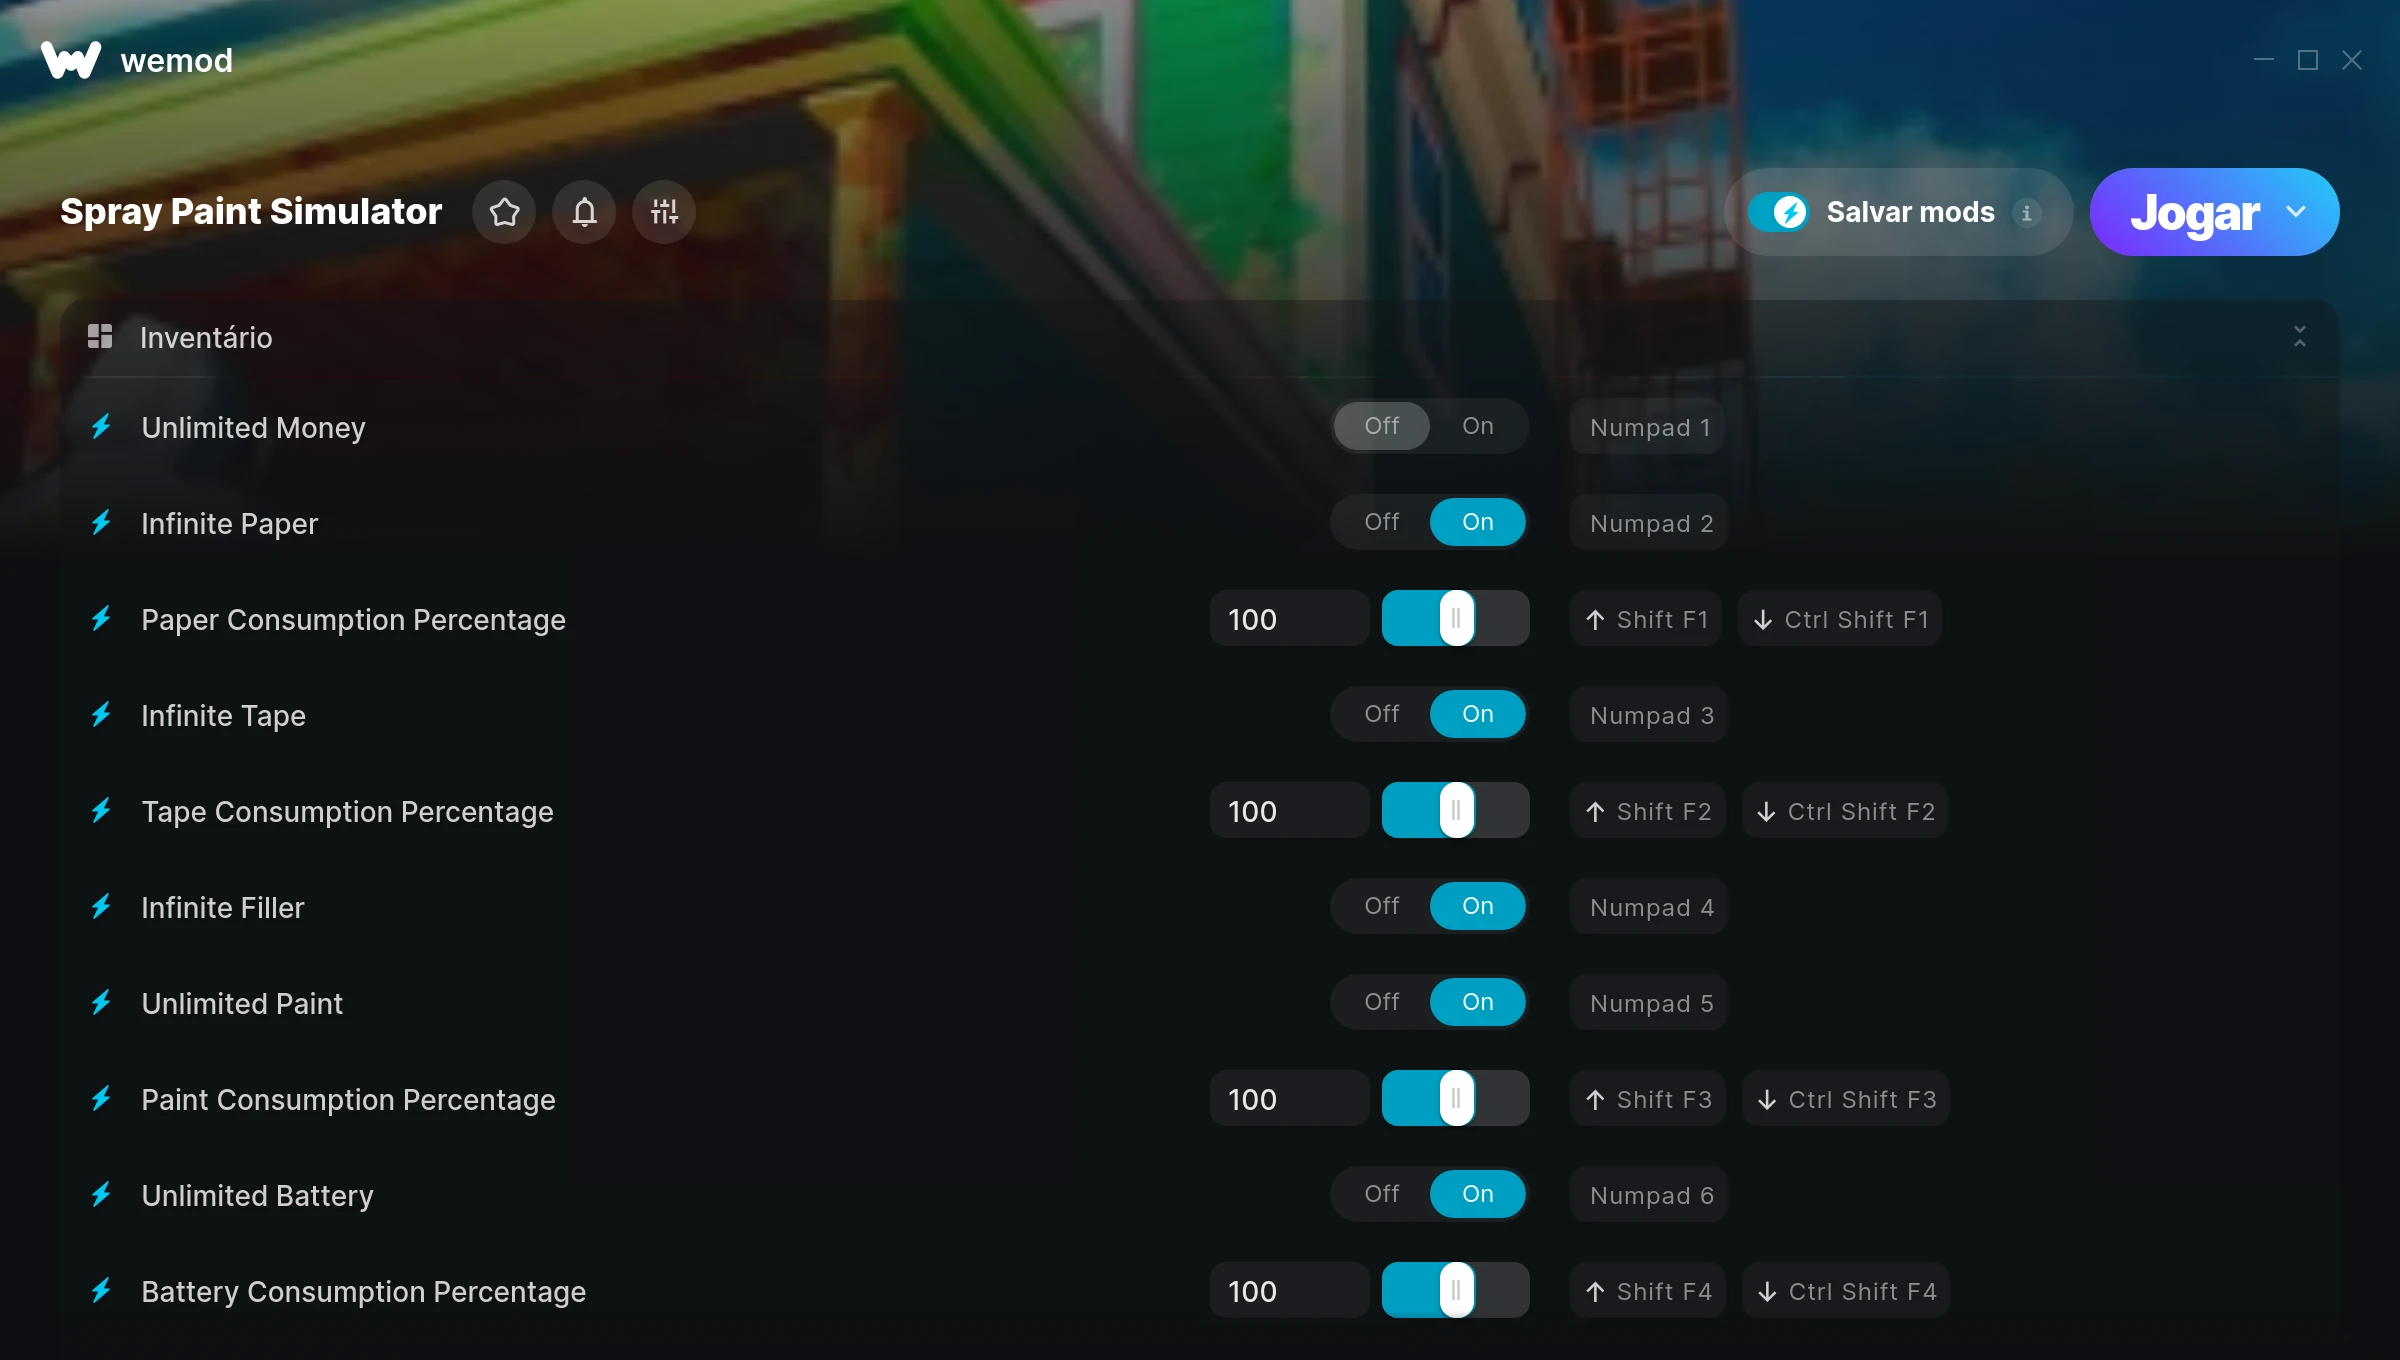The width and height of the screenshot is (2400, 1360).
Task: Turn off Unlimited Battery
Action: pyautogui.click(x=1381, y=1194)
